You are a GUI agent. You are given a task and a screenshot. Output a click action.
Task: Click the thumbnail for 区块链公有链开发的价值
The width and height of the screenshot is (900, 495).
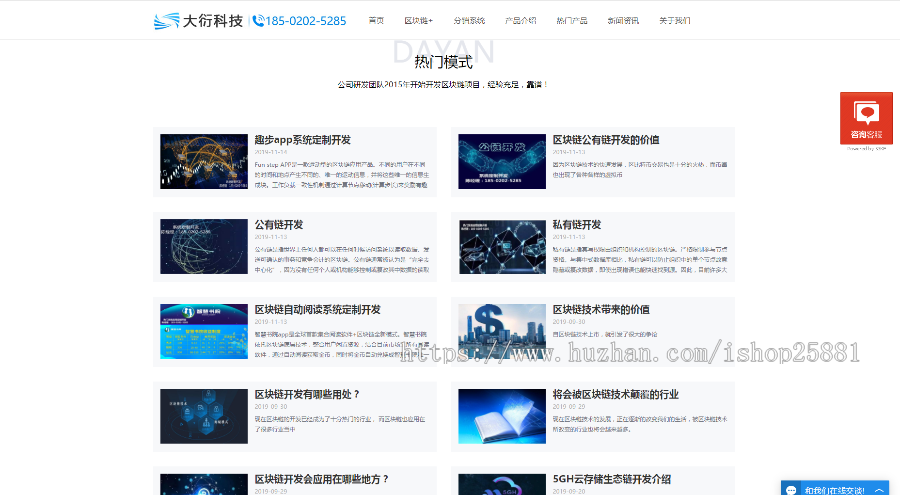(x=502, y=161)
